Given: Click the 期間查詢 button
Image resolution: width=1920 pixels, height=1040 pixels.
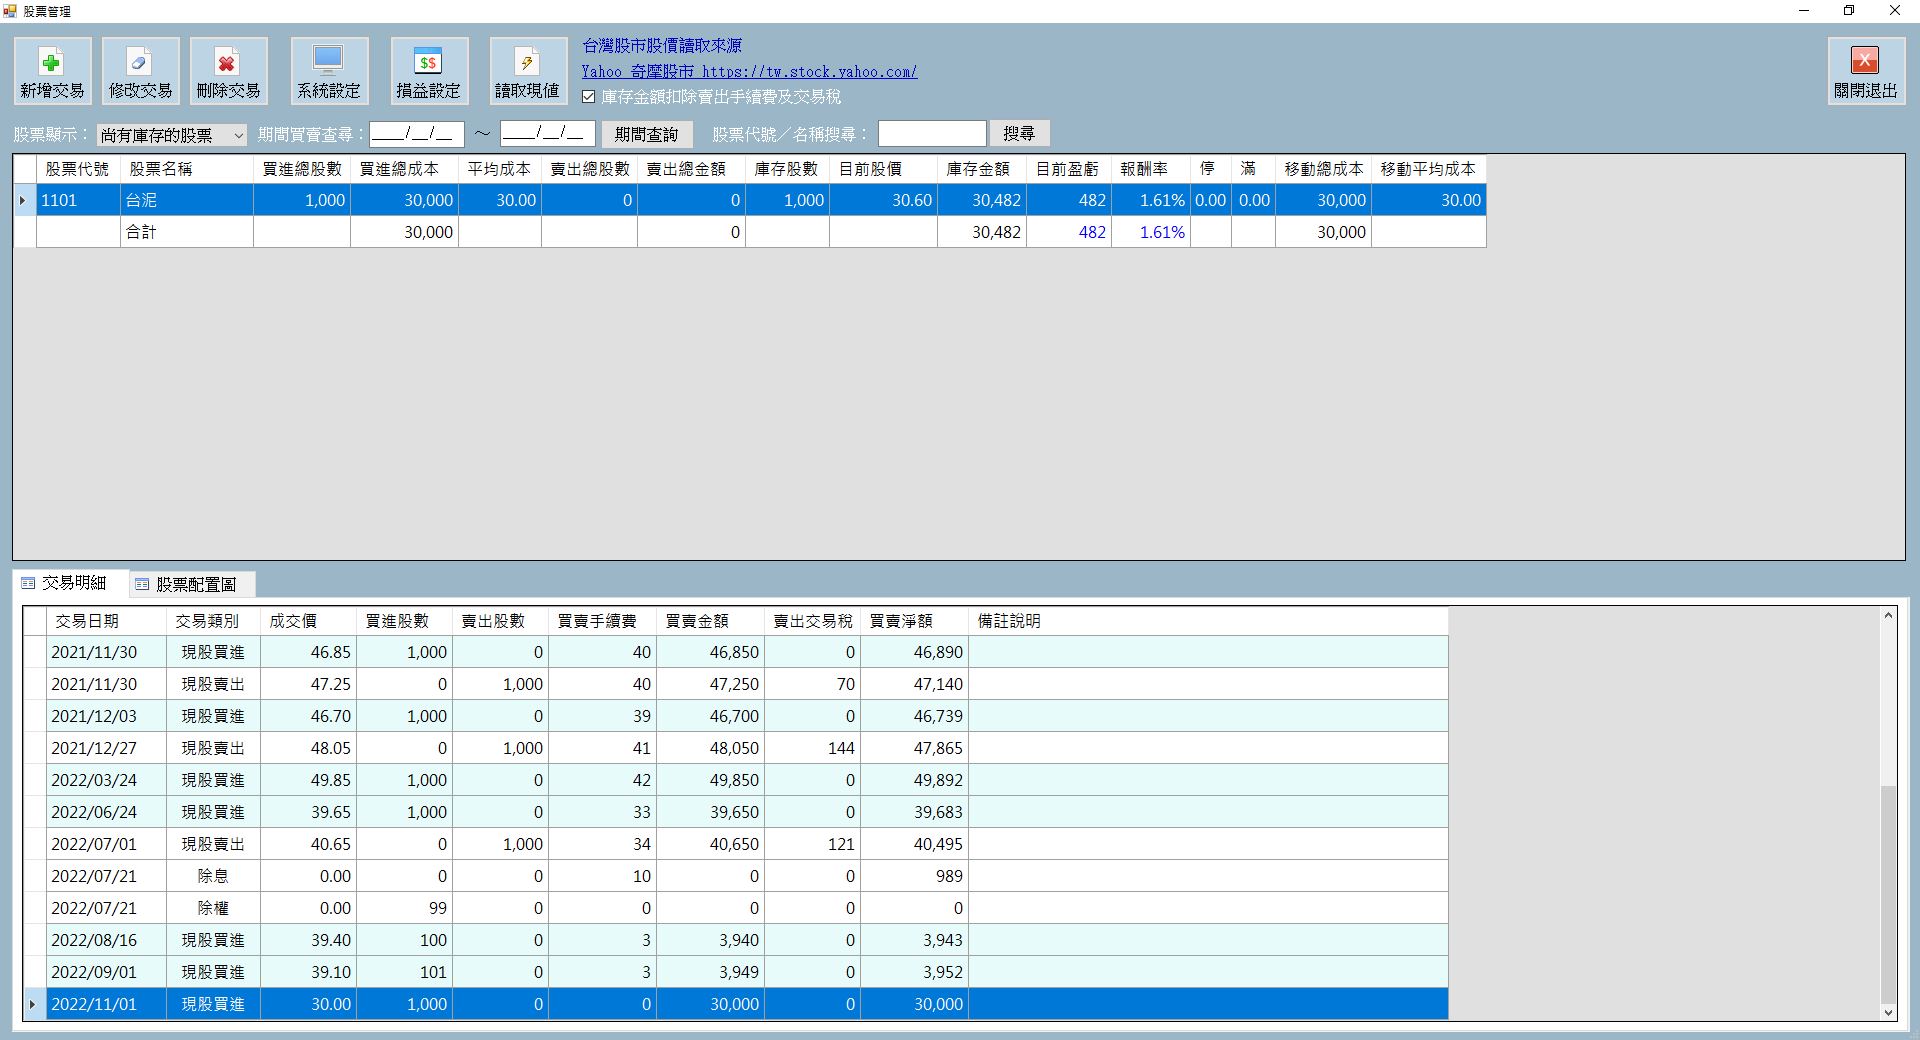Looking at the screenshot, I should [647, 134].
